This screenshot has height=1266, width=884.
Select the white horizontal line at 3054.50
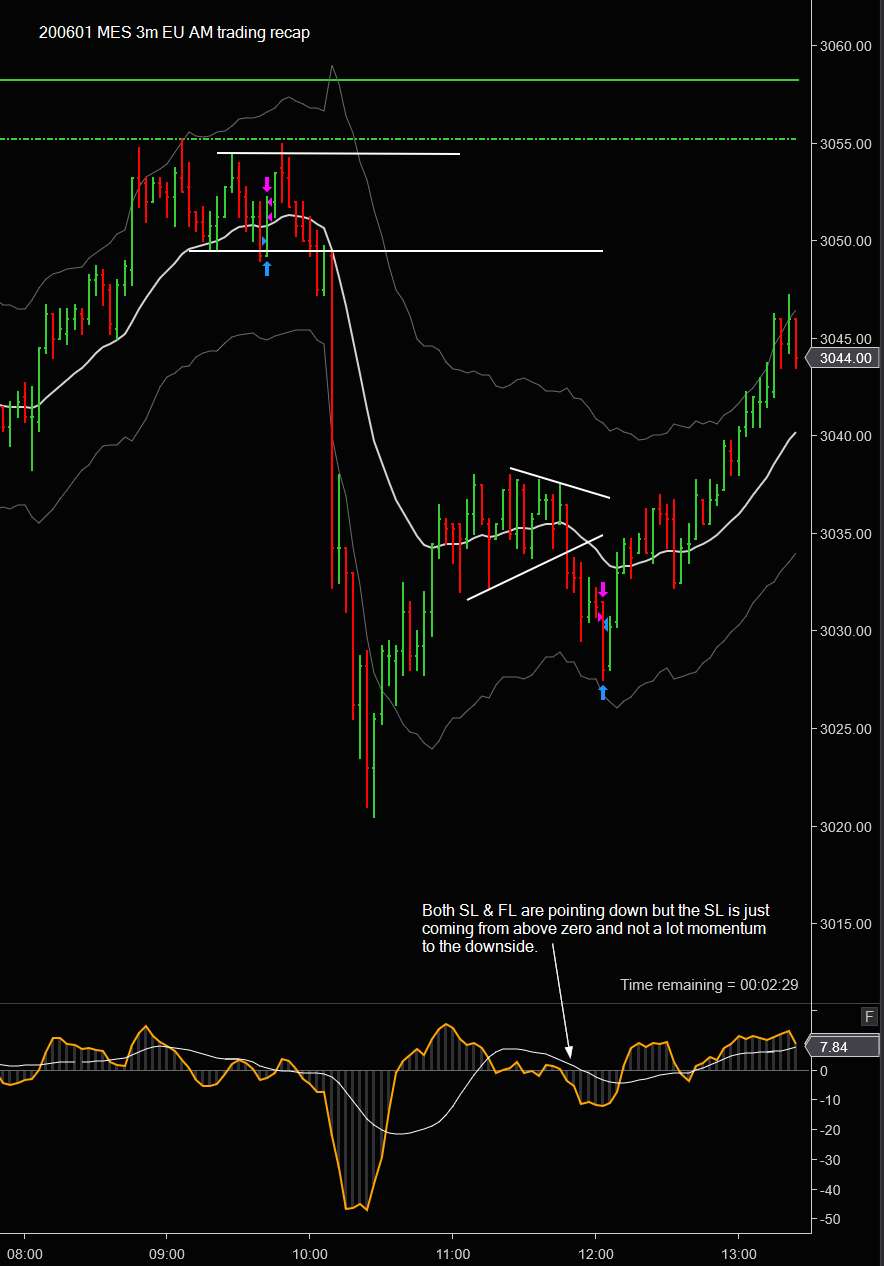pyautogui.click(x=338, y=154)
